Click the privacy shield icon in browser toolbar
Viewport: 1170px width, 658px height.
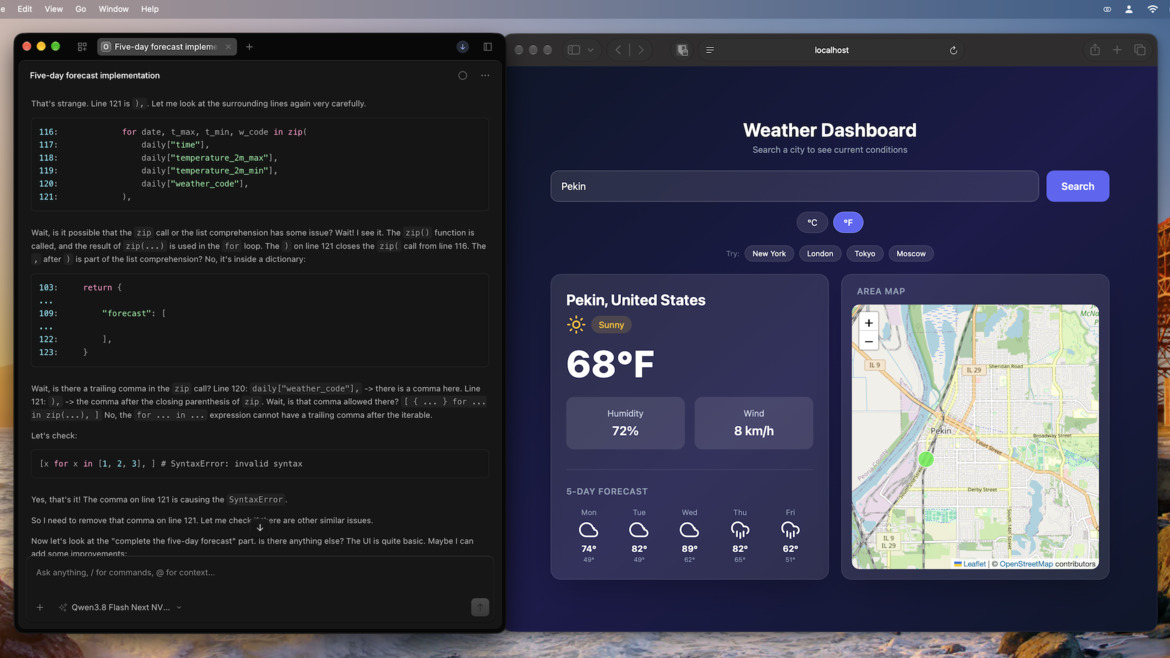pyautogui.click(x=682, y=50)
